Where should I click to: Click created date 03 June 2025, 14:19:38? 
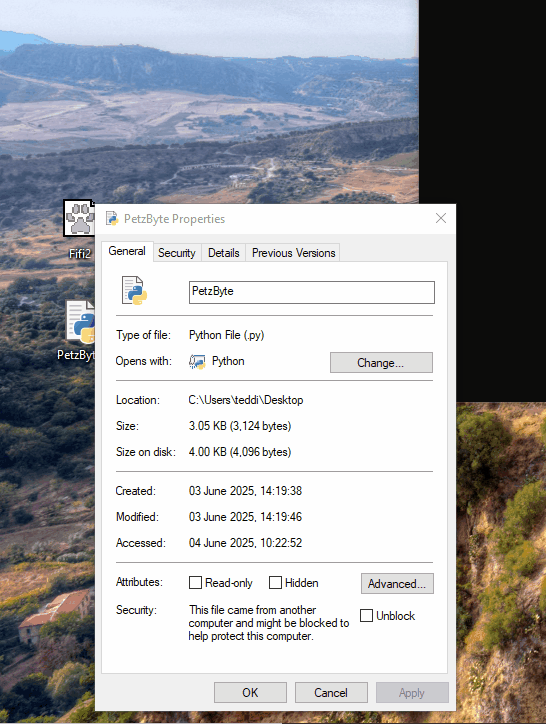(245, 491)
